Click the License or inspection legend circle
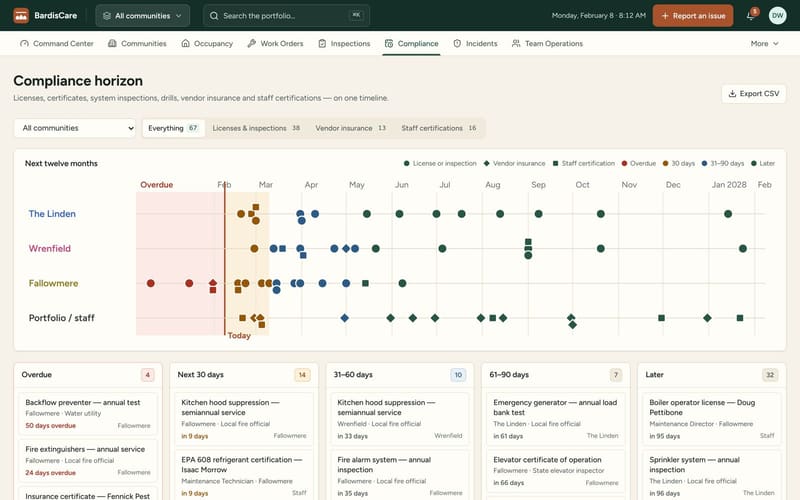The width and height of the screenshot is (800, 500). coord(407,164)
